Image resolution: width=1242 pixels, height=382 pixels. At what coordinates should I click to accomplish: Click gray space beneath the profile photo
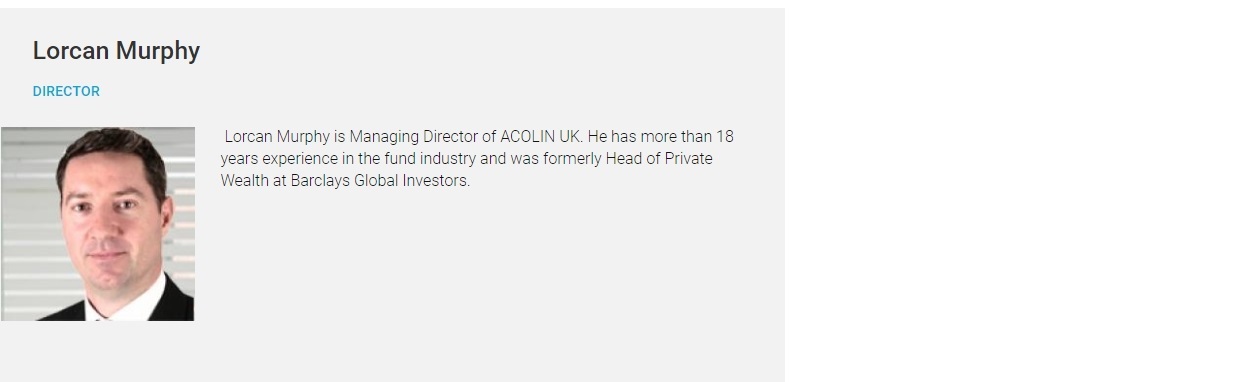point(97,350)
